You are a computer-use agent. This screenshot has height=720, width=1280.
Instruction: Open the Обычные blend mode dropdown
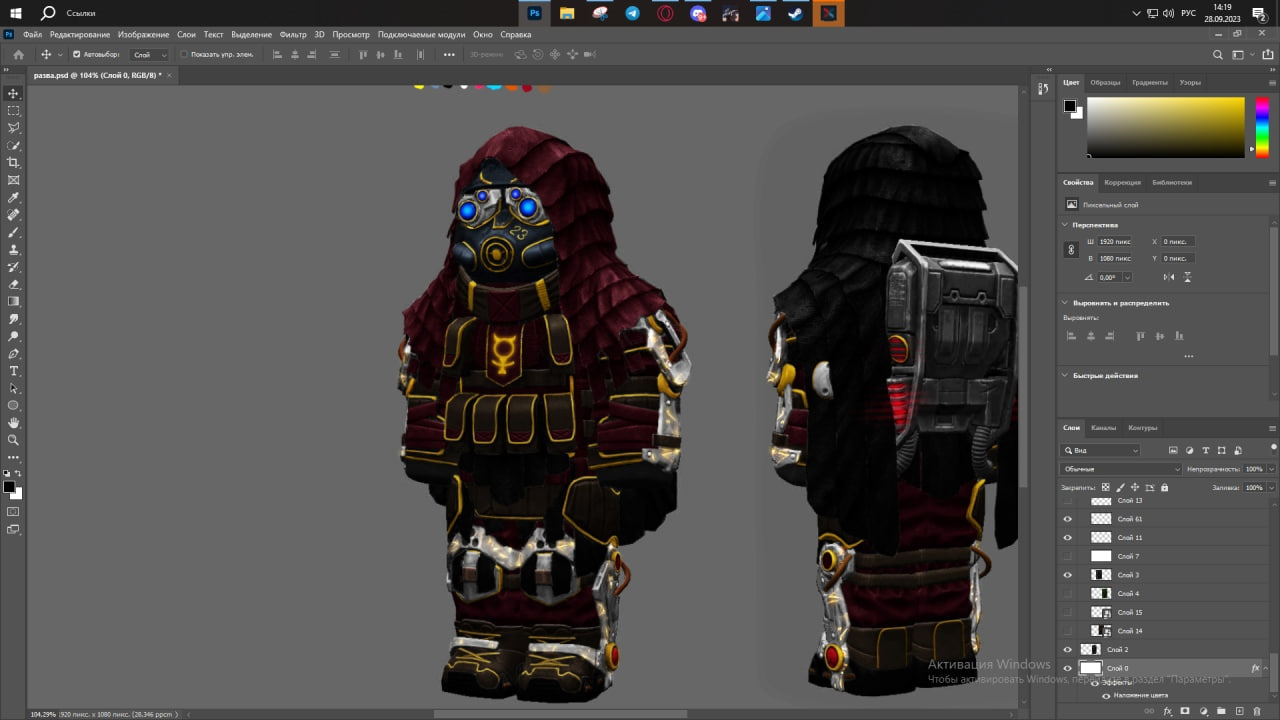1121,469
